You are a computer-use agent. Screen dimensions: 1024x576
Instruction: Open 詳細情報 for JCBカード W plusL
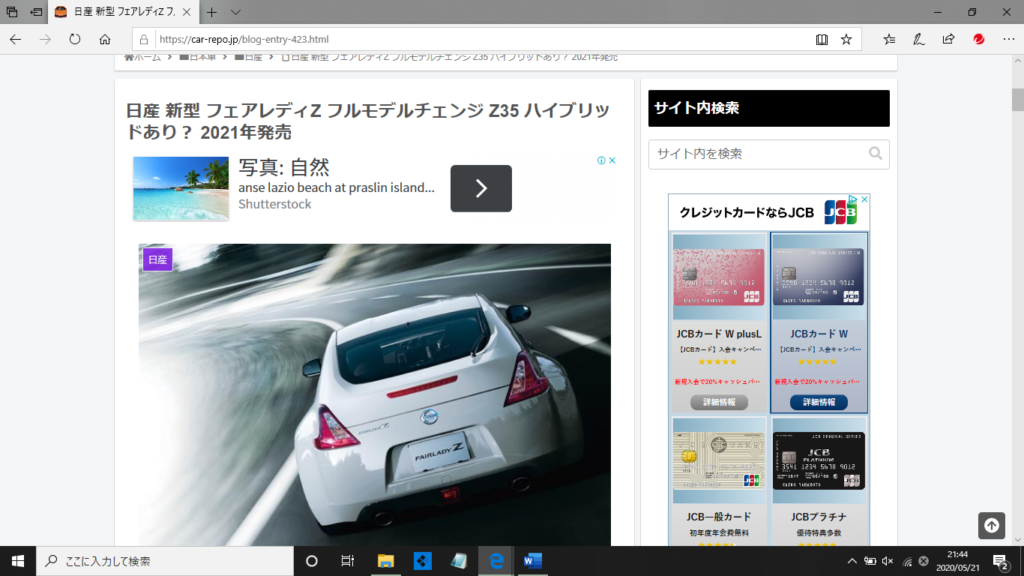coord(719,402)
